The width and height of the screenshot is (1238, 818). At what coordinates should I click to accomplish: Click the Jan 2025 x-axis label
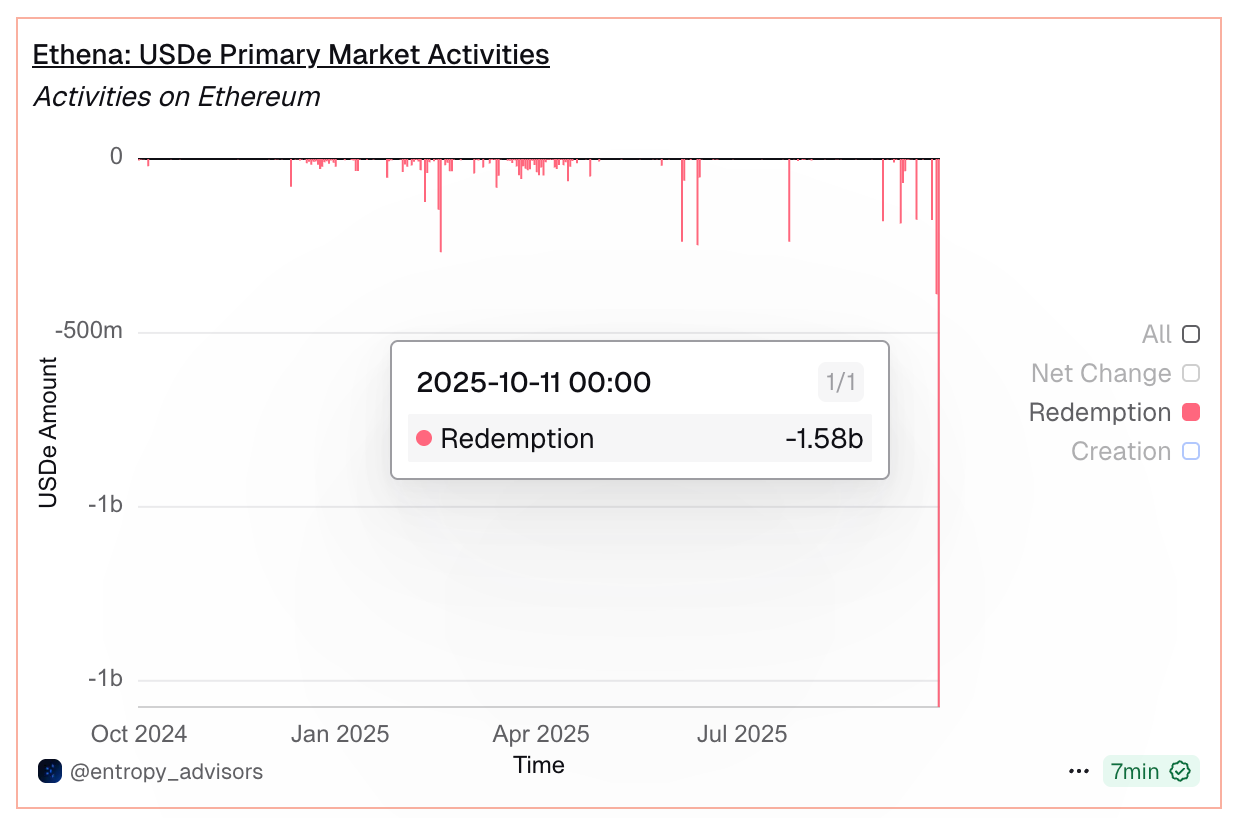[340, 733]
